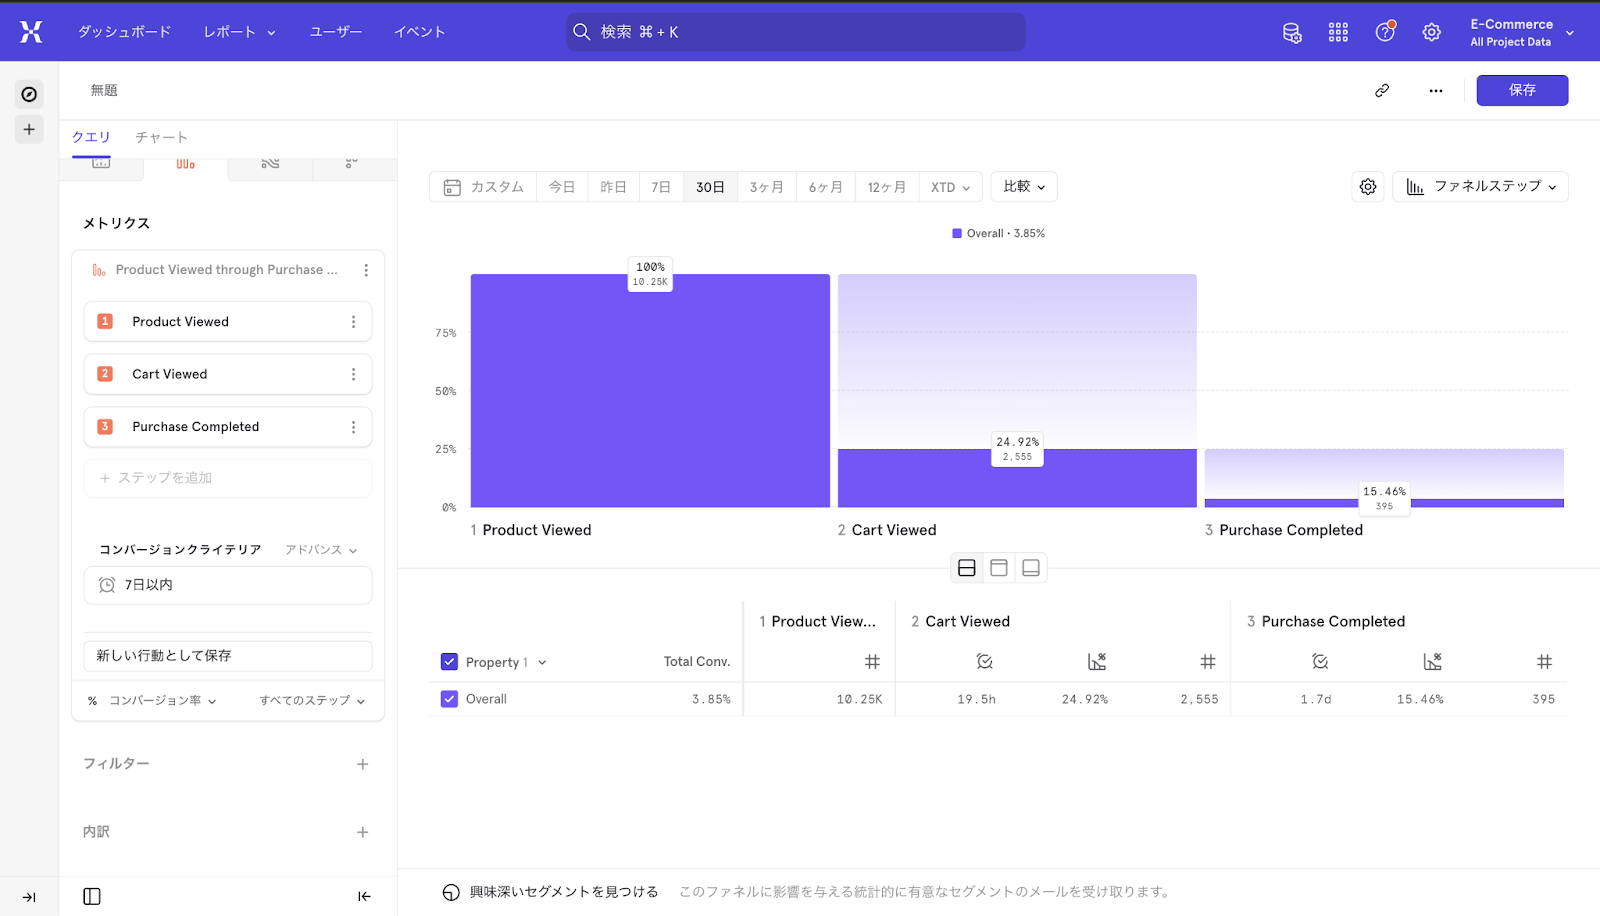Screen dimensions: 1600x916
Task: Click the help question mark icon
Action: [x=1385, y=32]
